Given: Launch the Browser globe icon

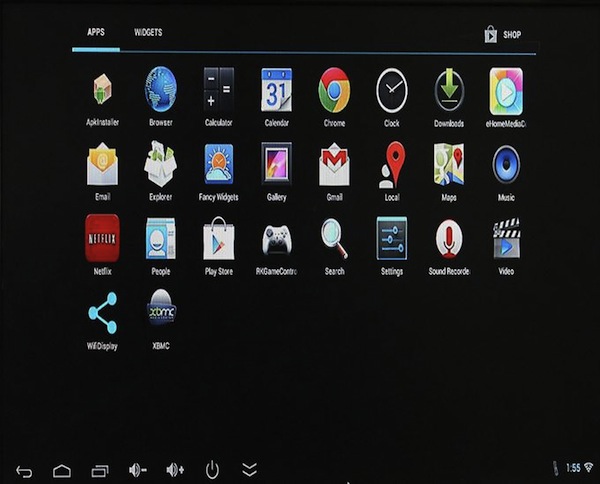Looking at the screenshot, I should coord(161,90).
